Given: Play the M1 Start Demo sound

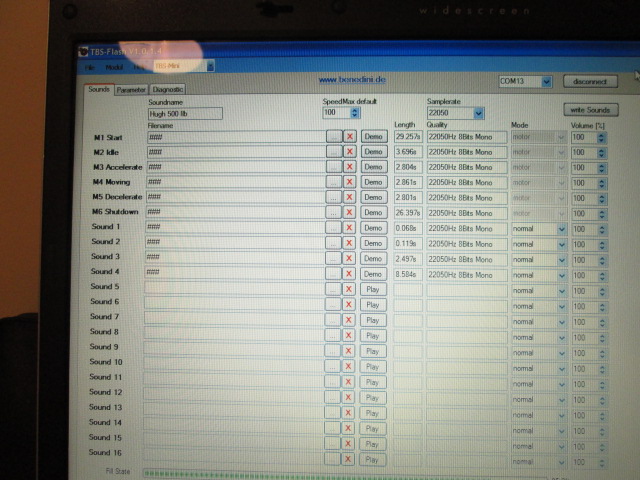Looking at the screenshot, I should (374, 136).
